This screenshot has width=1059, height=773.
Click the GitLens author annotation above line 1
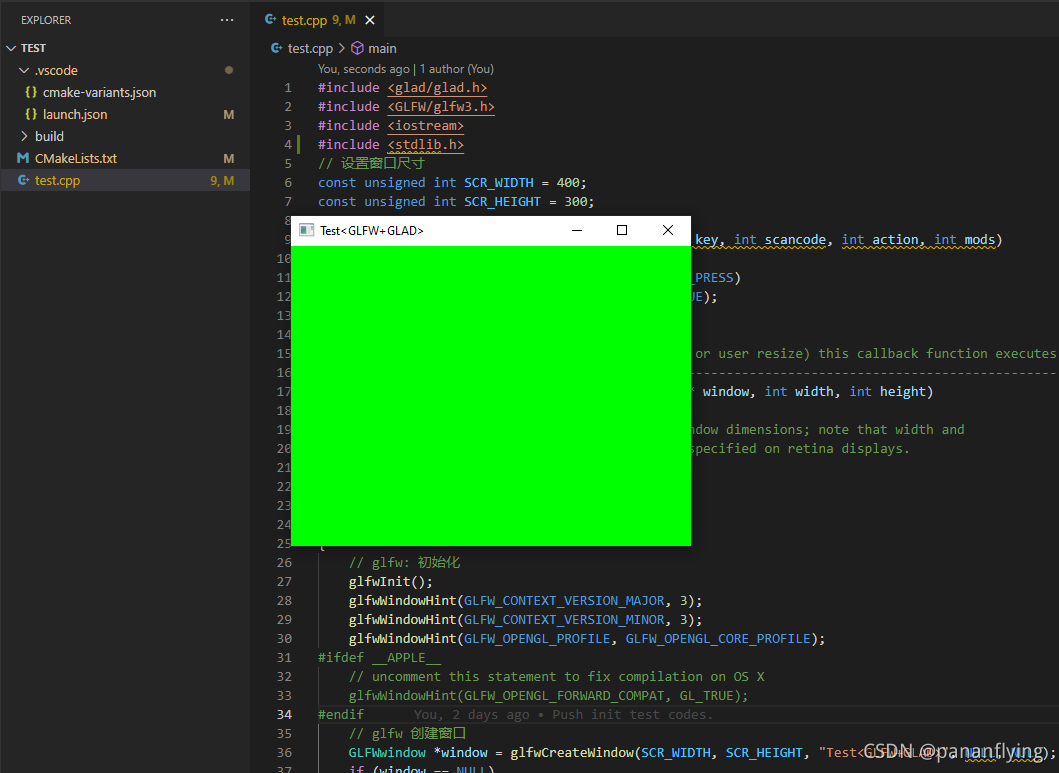pos(406,69)
